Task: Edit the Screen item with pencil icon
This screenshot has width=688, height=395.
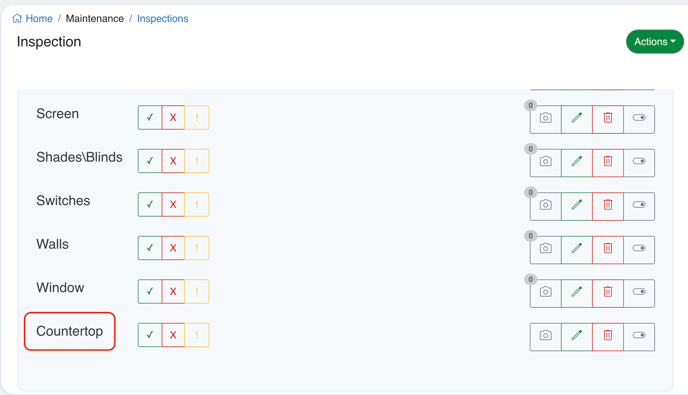Action: (577, 119)
